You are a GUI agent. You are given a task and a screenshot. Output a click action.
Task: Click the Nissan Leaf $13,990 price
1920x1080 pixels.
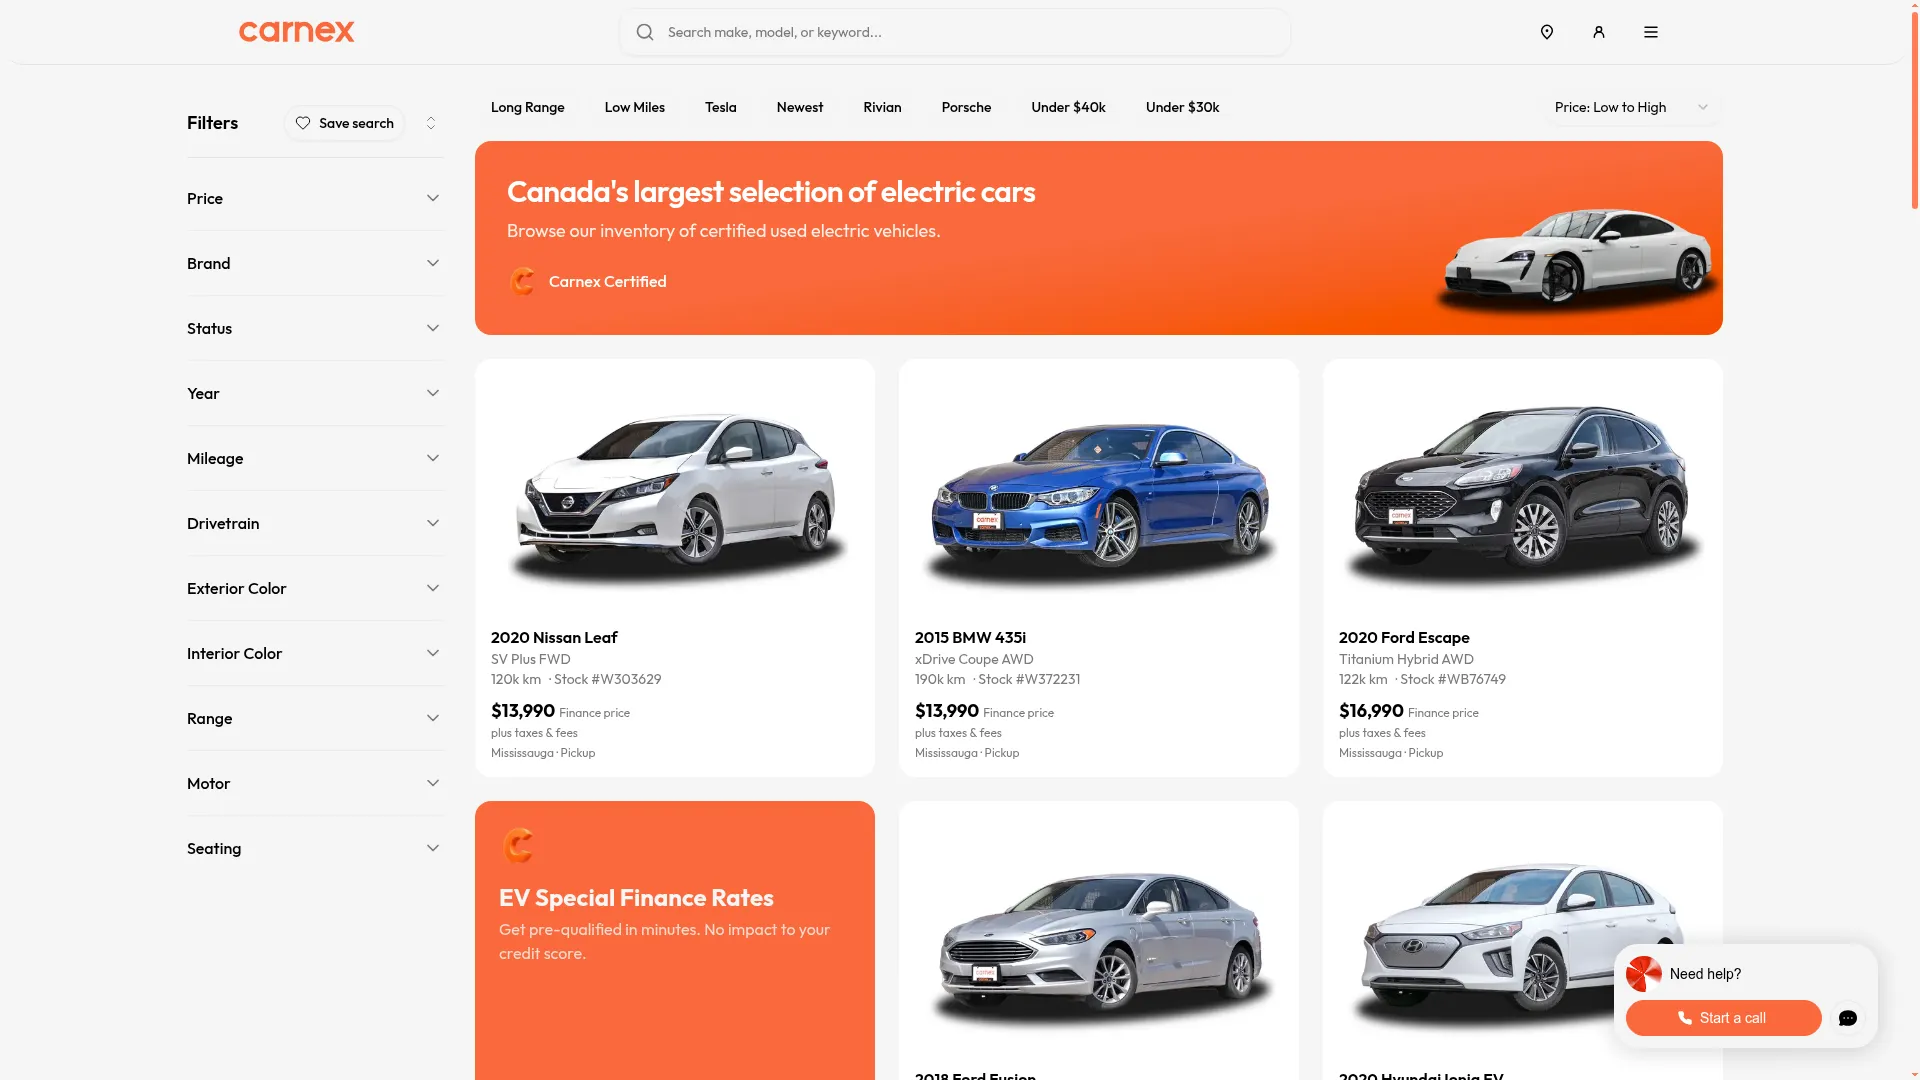pyautogui.click(x=523, y=711)
